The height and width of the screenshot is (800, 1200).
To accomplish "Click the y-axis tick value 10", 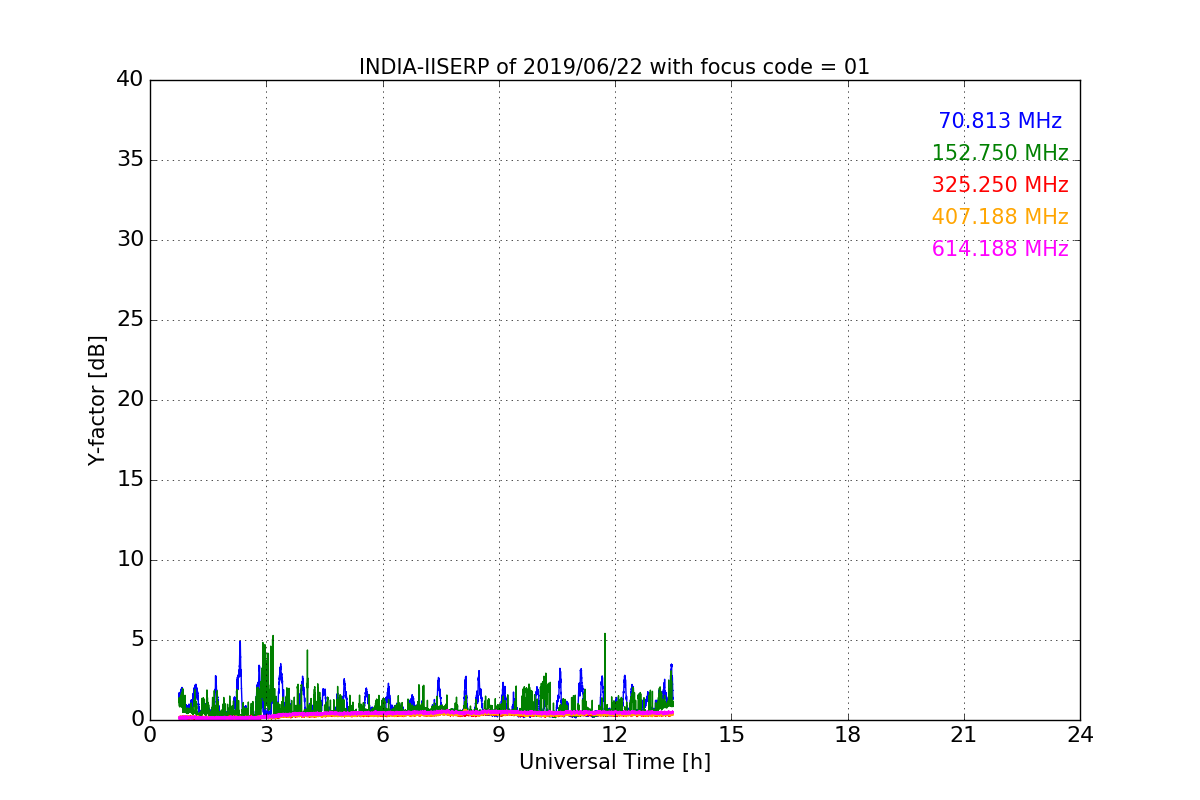I will point(130,560).
